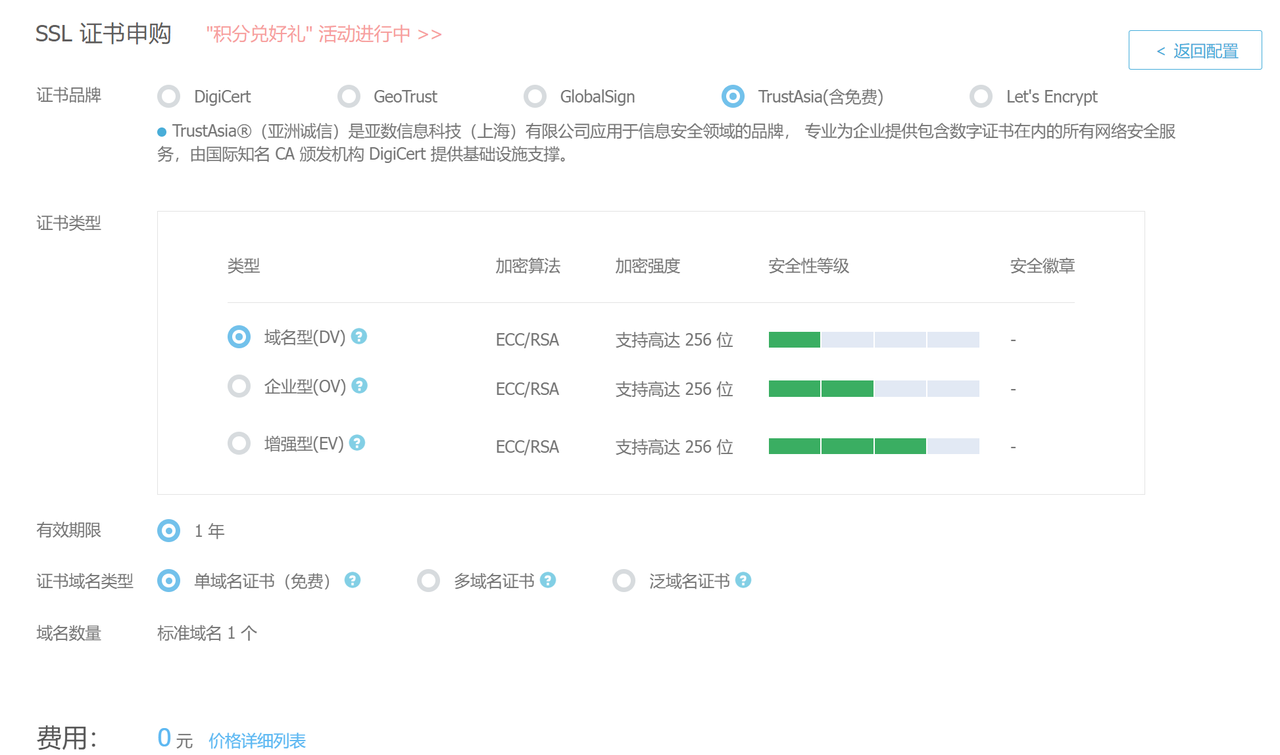Select 单域名证书（免费） radio option
Screen dimensions: 1280x755
coord(169,580)
